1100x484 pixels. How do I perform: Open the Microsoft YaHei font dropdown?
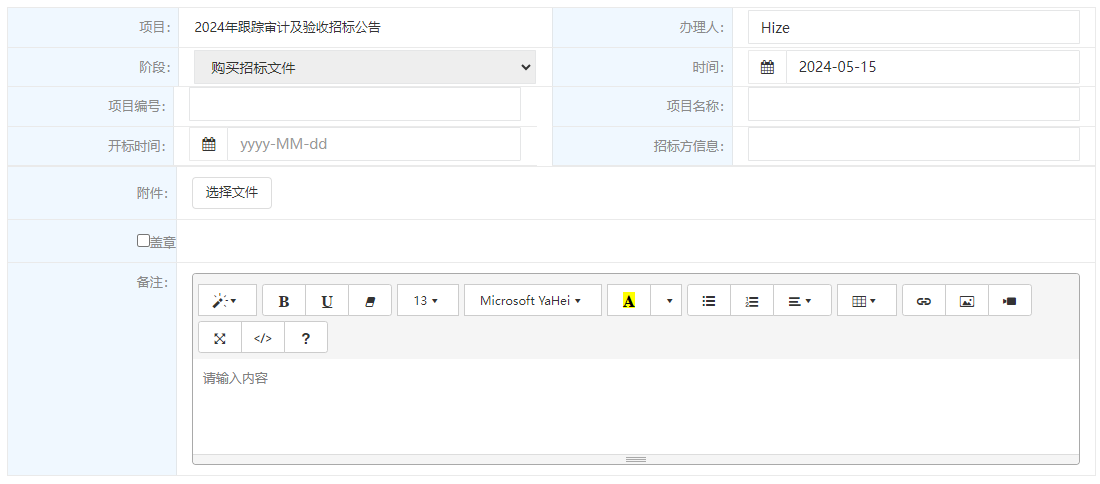[532, 301]
